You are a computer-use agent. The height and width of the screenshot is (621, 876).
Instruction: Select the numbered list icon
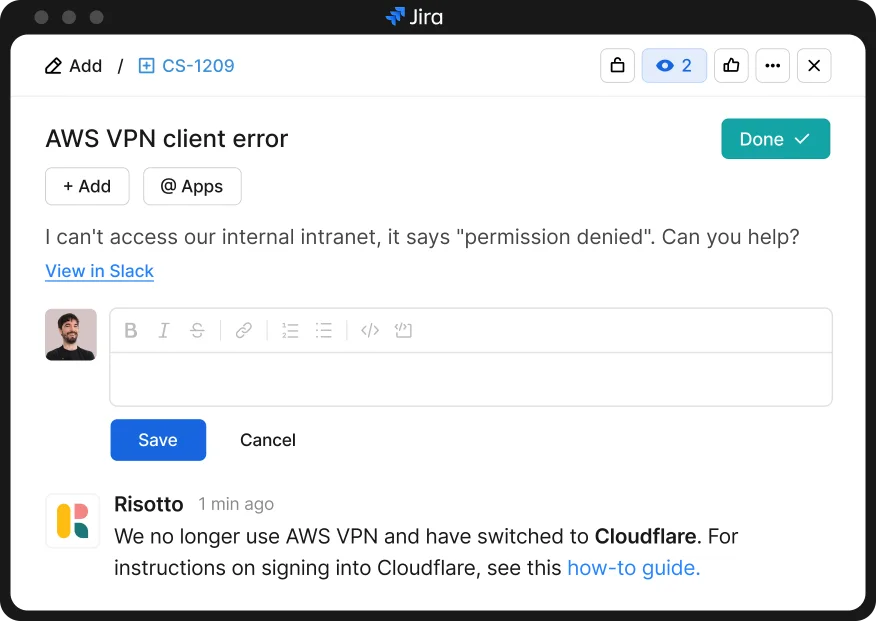(290, 331)
